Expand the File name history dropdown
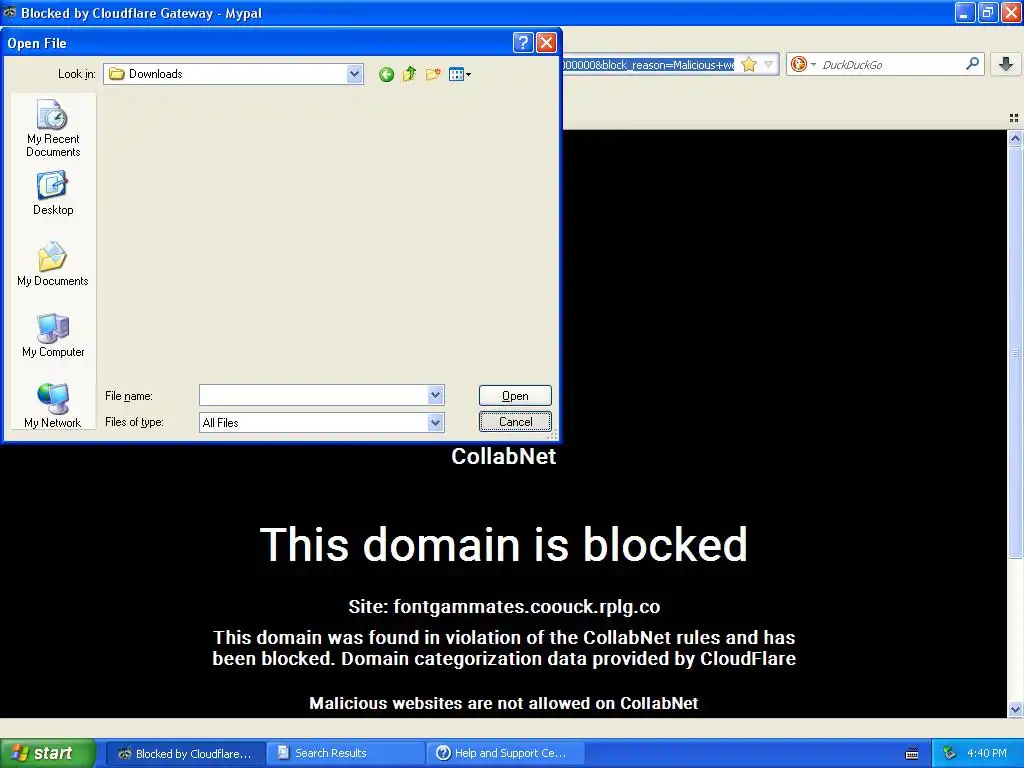The image size is (1024, 768). (x=436, y=395)
